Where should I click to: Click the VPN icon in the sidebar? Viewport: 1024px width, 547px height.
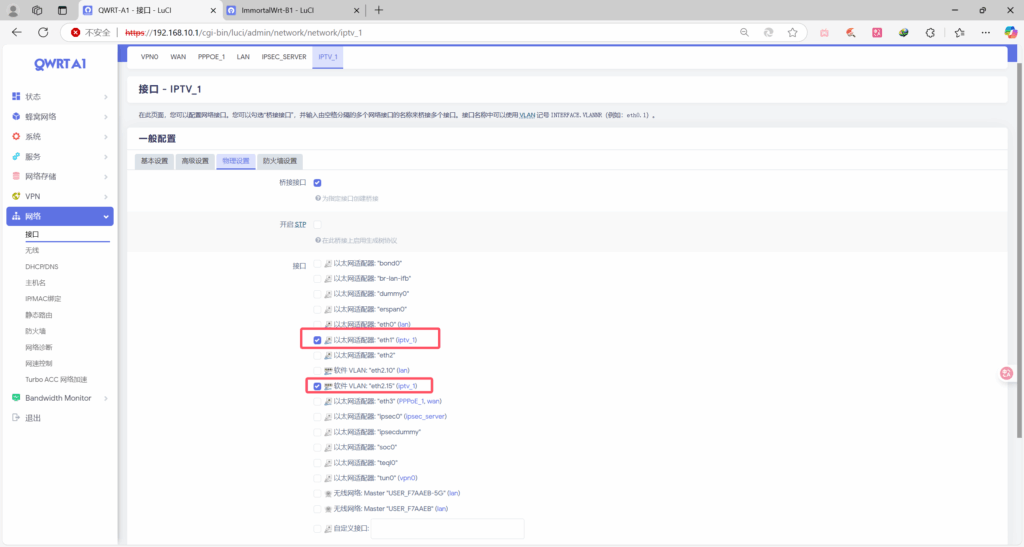point(16,196)
